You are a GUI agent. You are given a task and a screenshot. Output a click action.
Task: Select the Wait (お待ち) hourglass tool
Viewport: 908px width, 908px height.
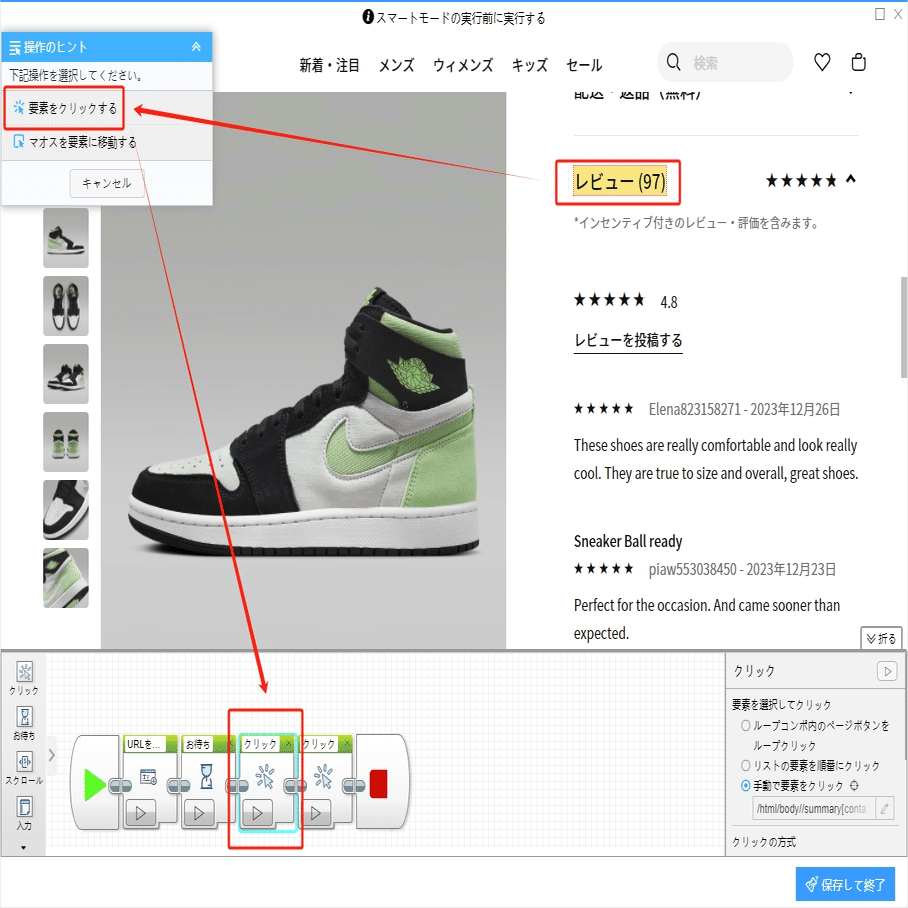point(24,723)
